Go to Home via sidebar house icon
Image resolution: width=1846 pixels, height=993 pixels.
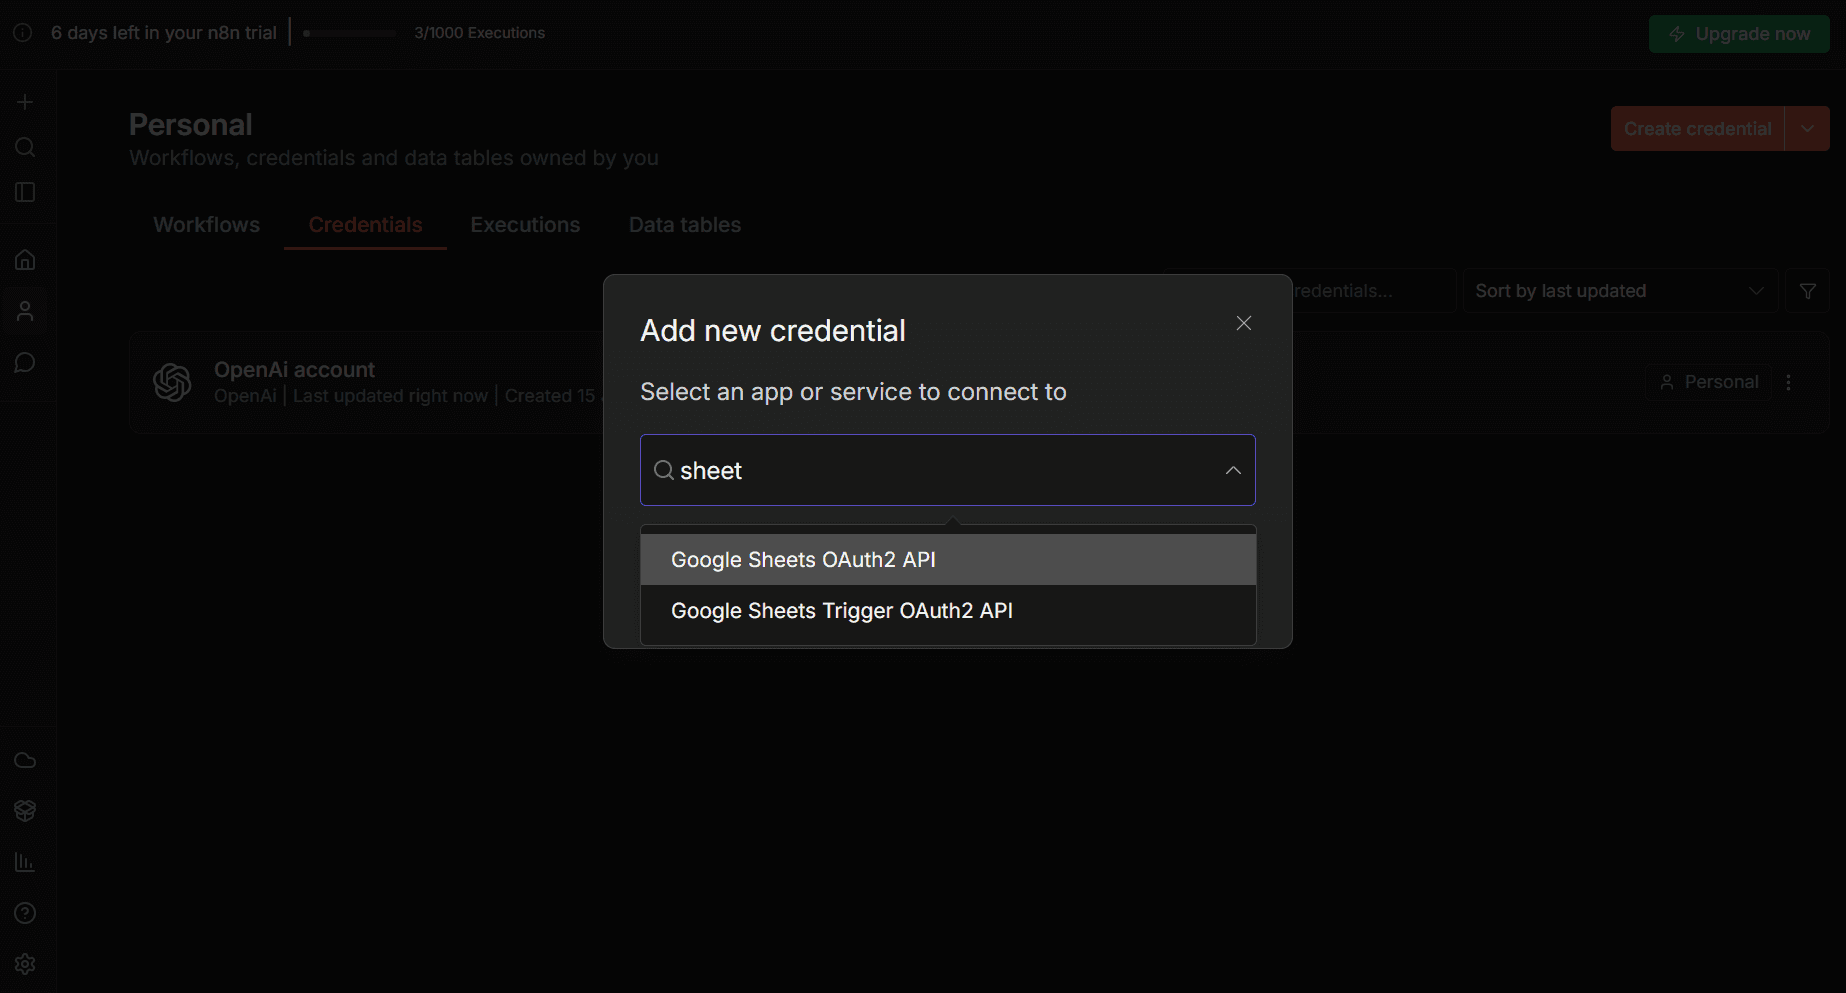pos(25,260)
